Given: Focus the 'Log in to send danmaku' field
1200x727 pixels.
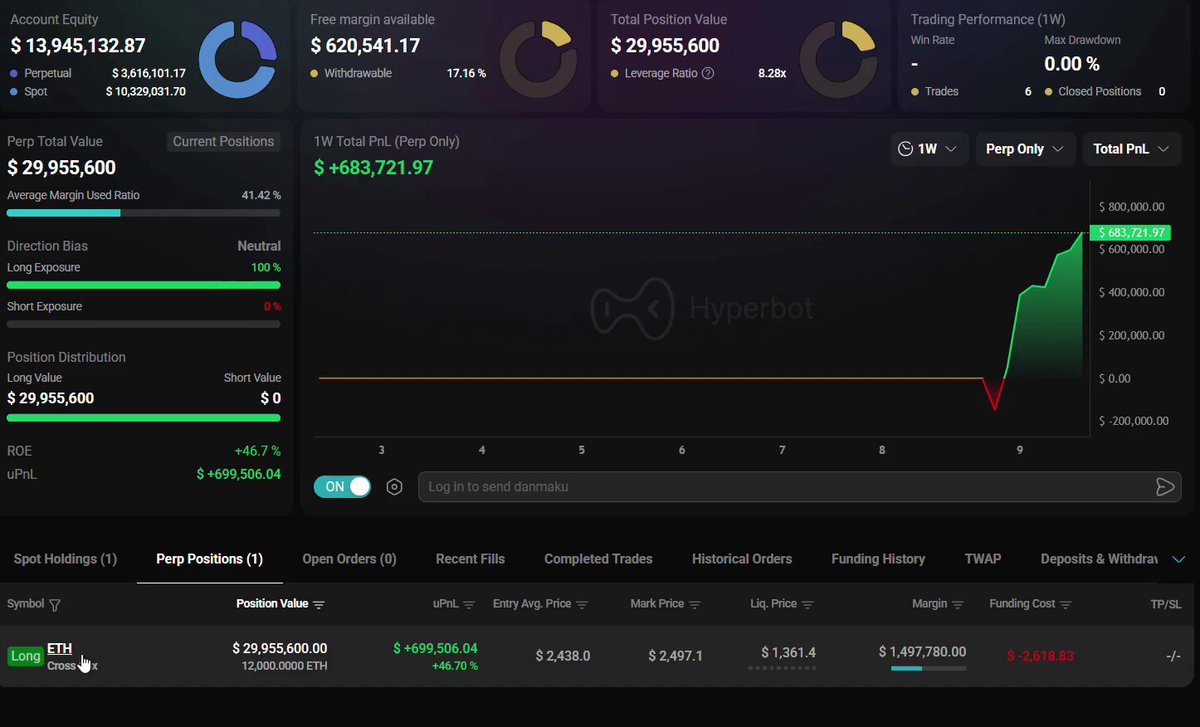Looking at the screenshot, I should pos(798,487).
